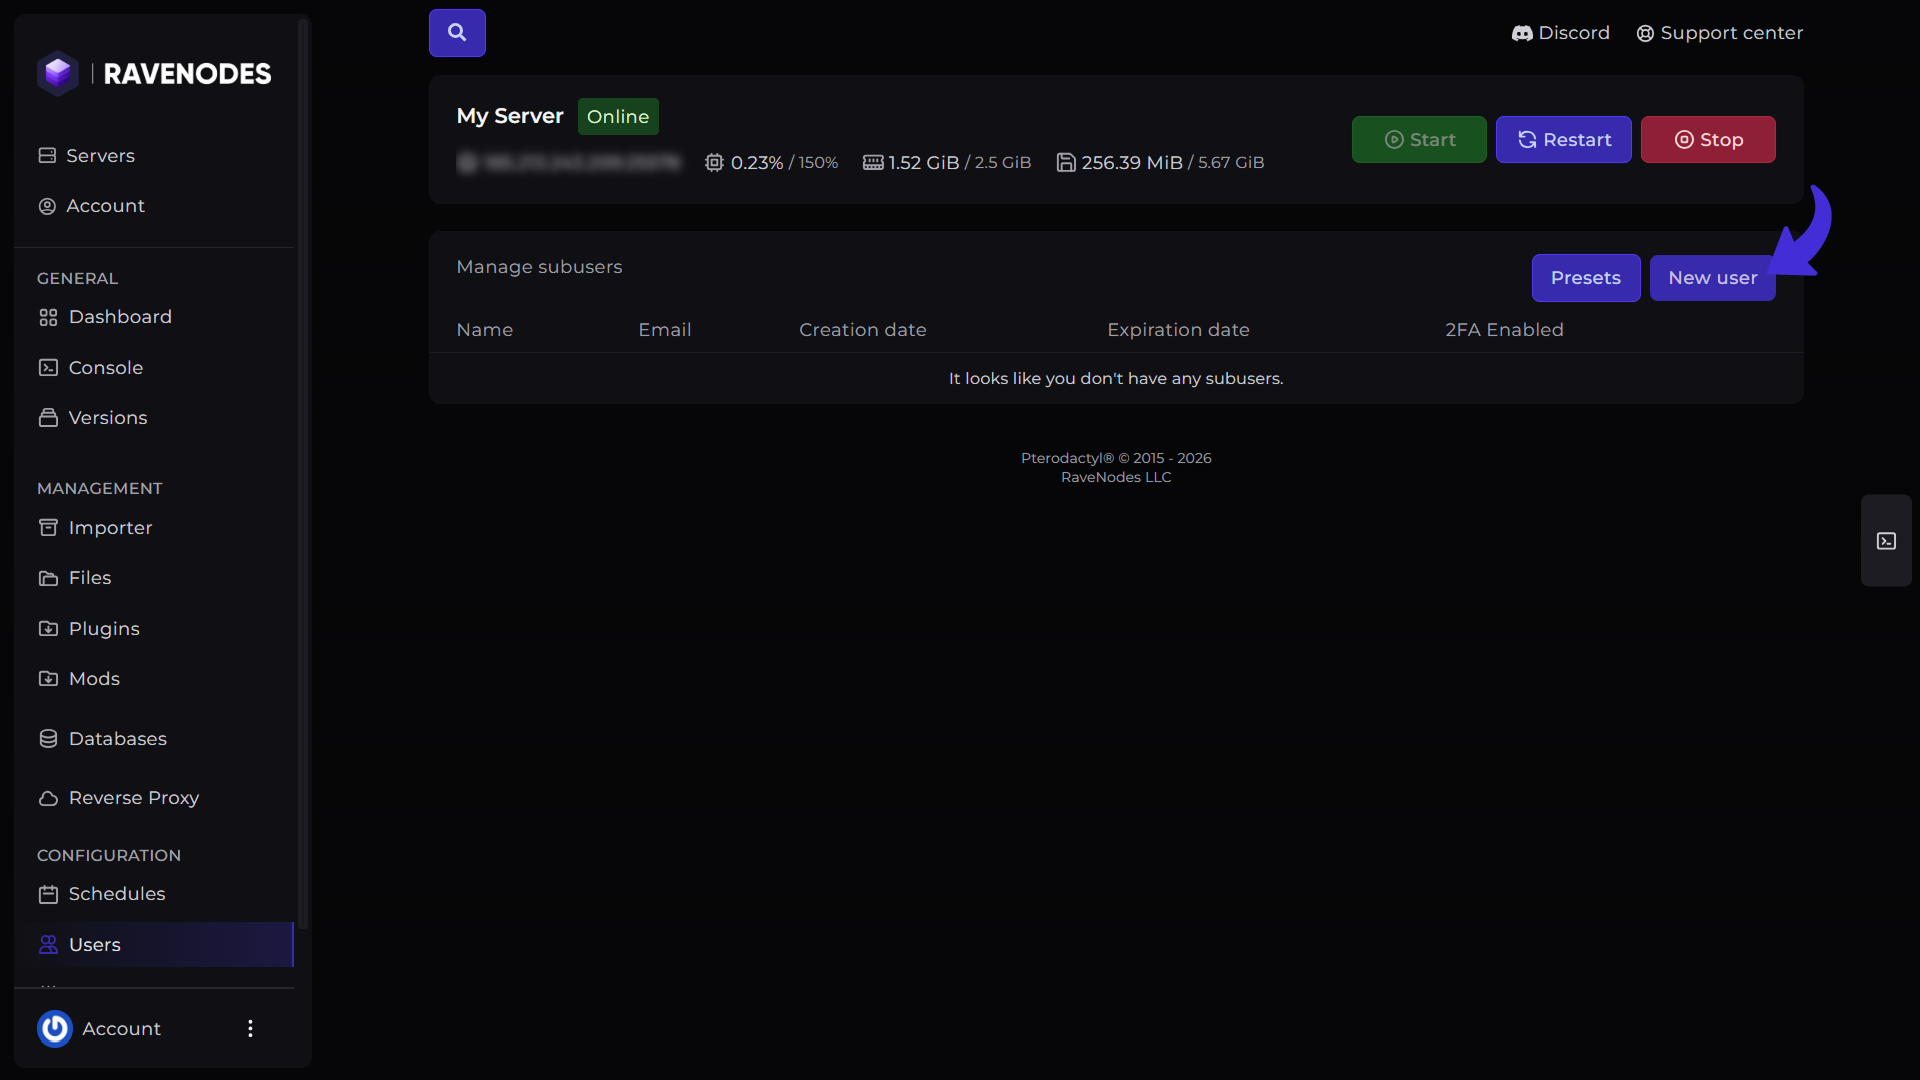This screenshot has height=1080, width=1920.
Task: Click the Reverse Proxy cloud icon
Action: click(x=48, y=798)
